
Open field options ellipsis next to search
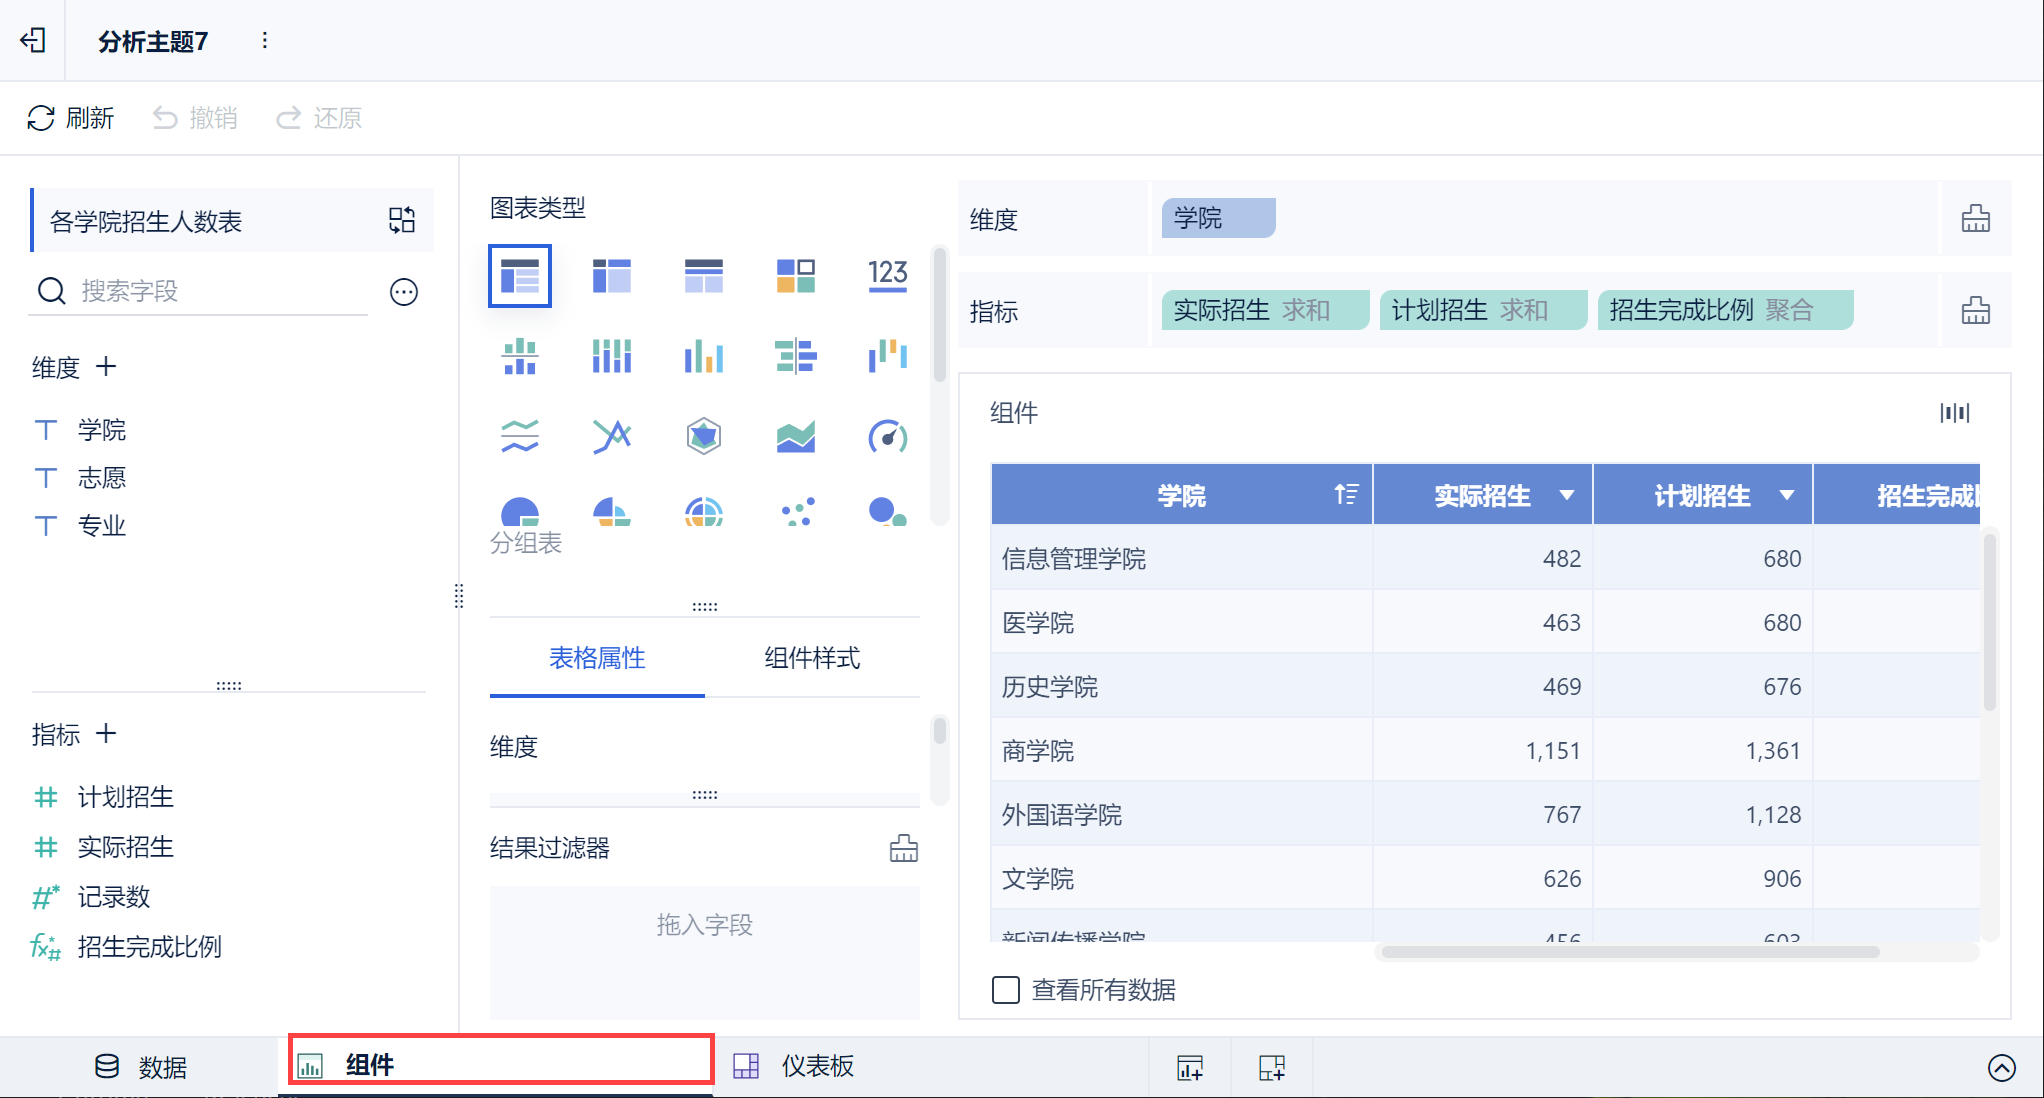coord(403,292)
